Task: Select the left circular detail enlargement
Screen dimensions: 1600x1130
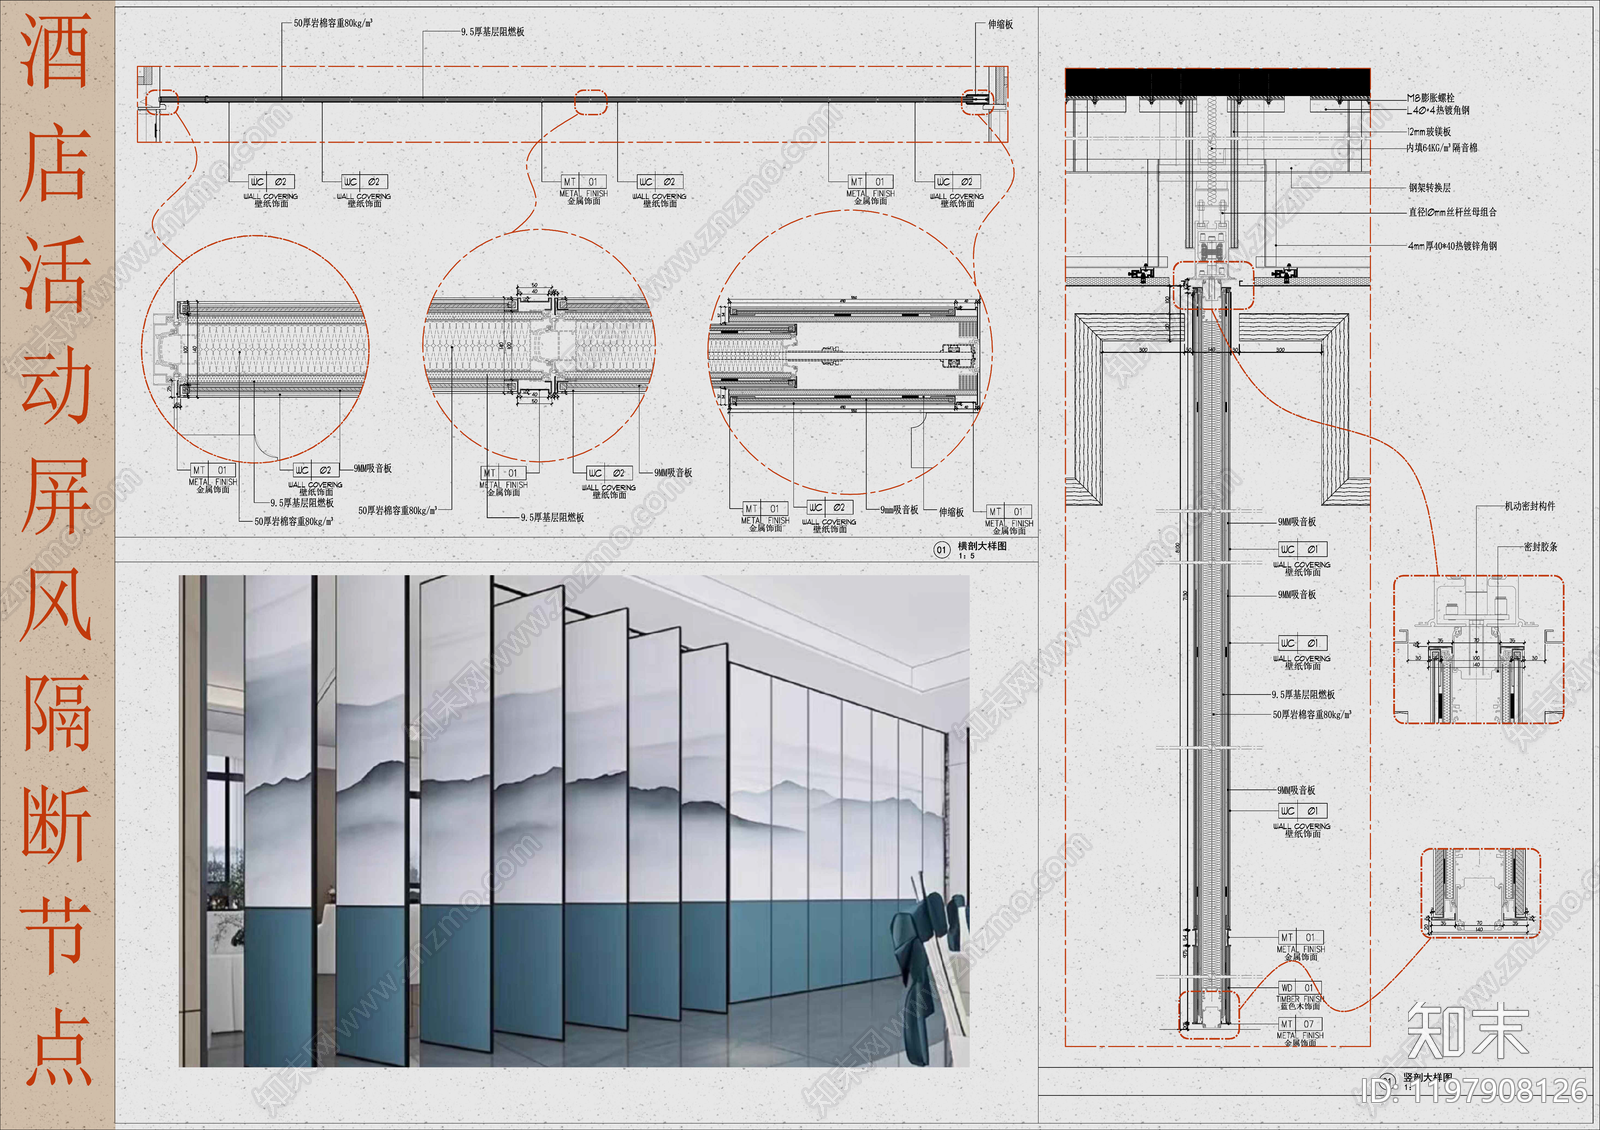Action: point(256,350)
